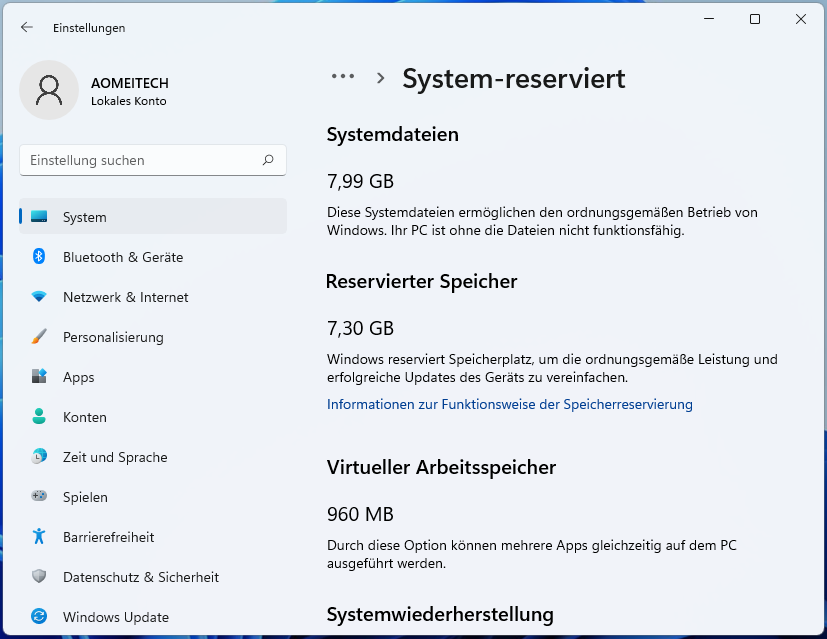
Task: Click the Konten person icon
Action: pyautogui.click(x=39, y=417)
